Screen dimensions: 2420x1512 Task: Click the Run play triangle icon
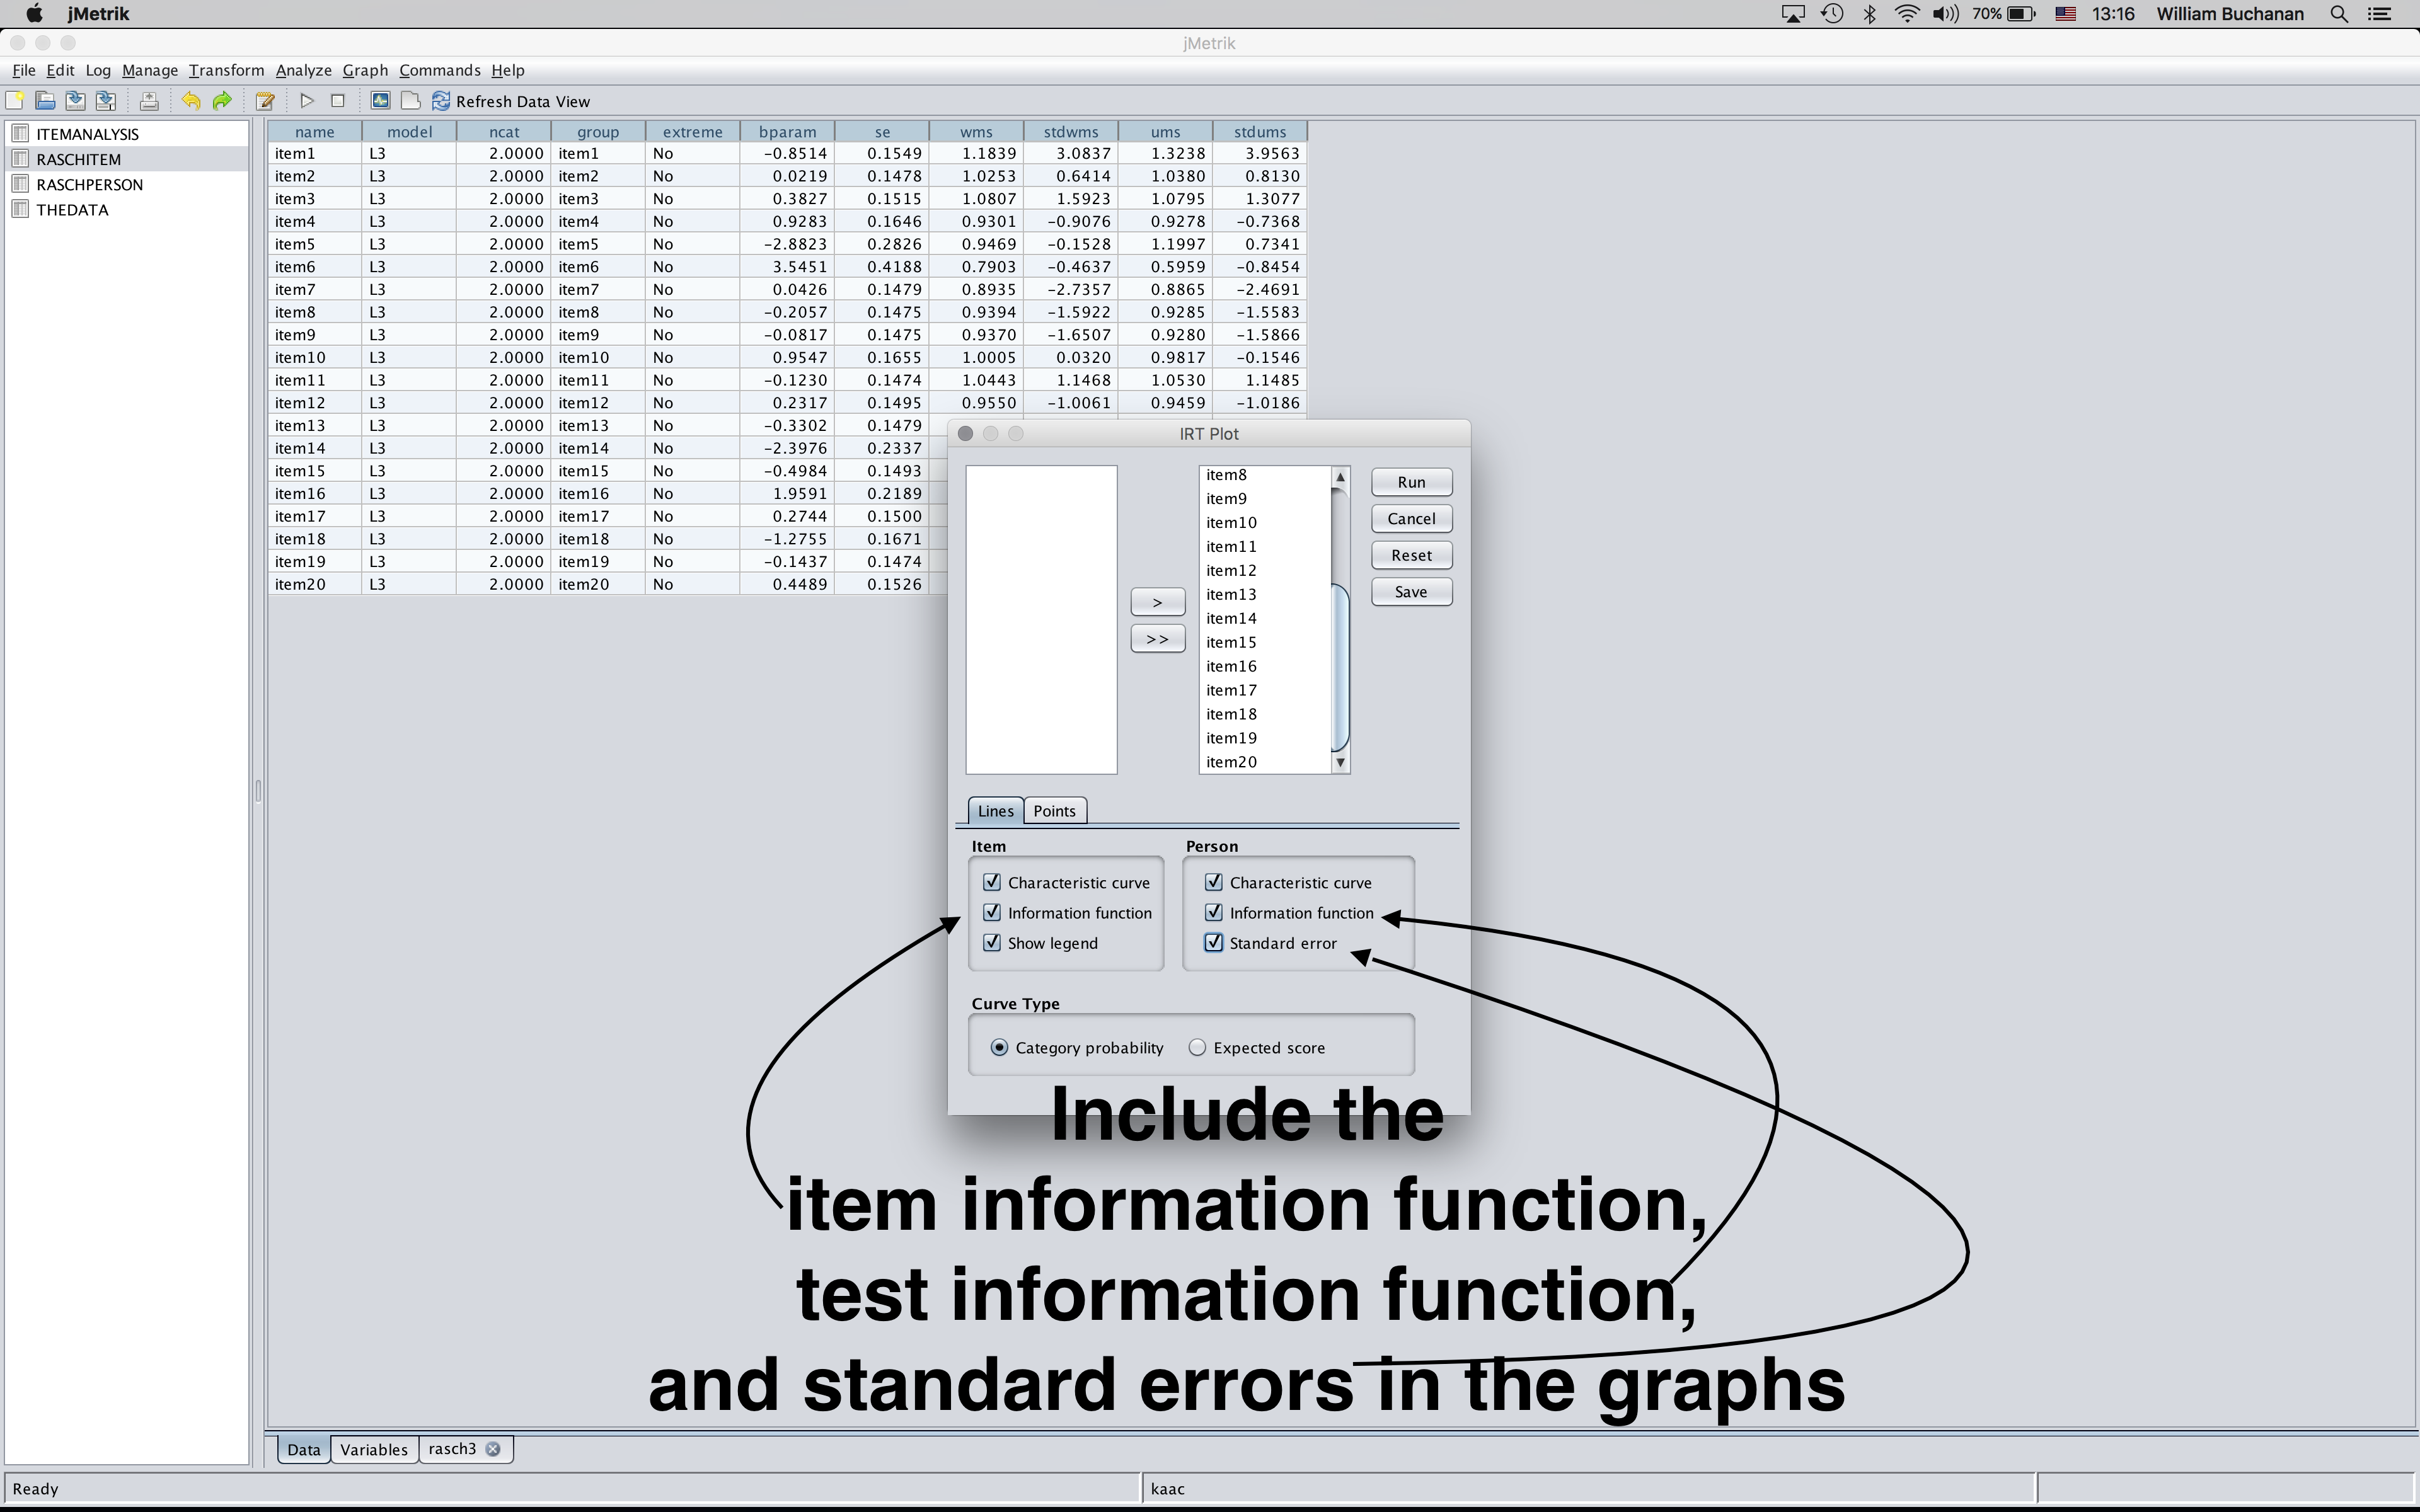click(x=307, y=101)
